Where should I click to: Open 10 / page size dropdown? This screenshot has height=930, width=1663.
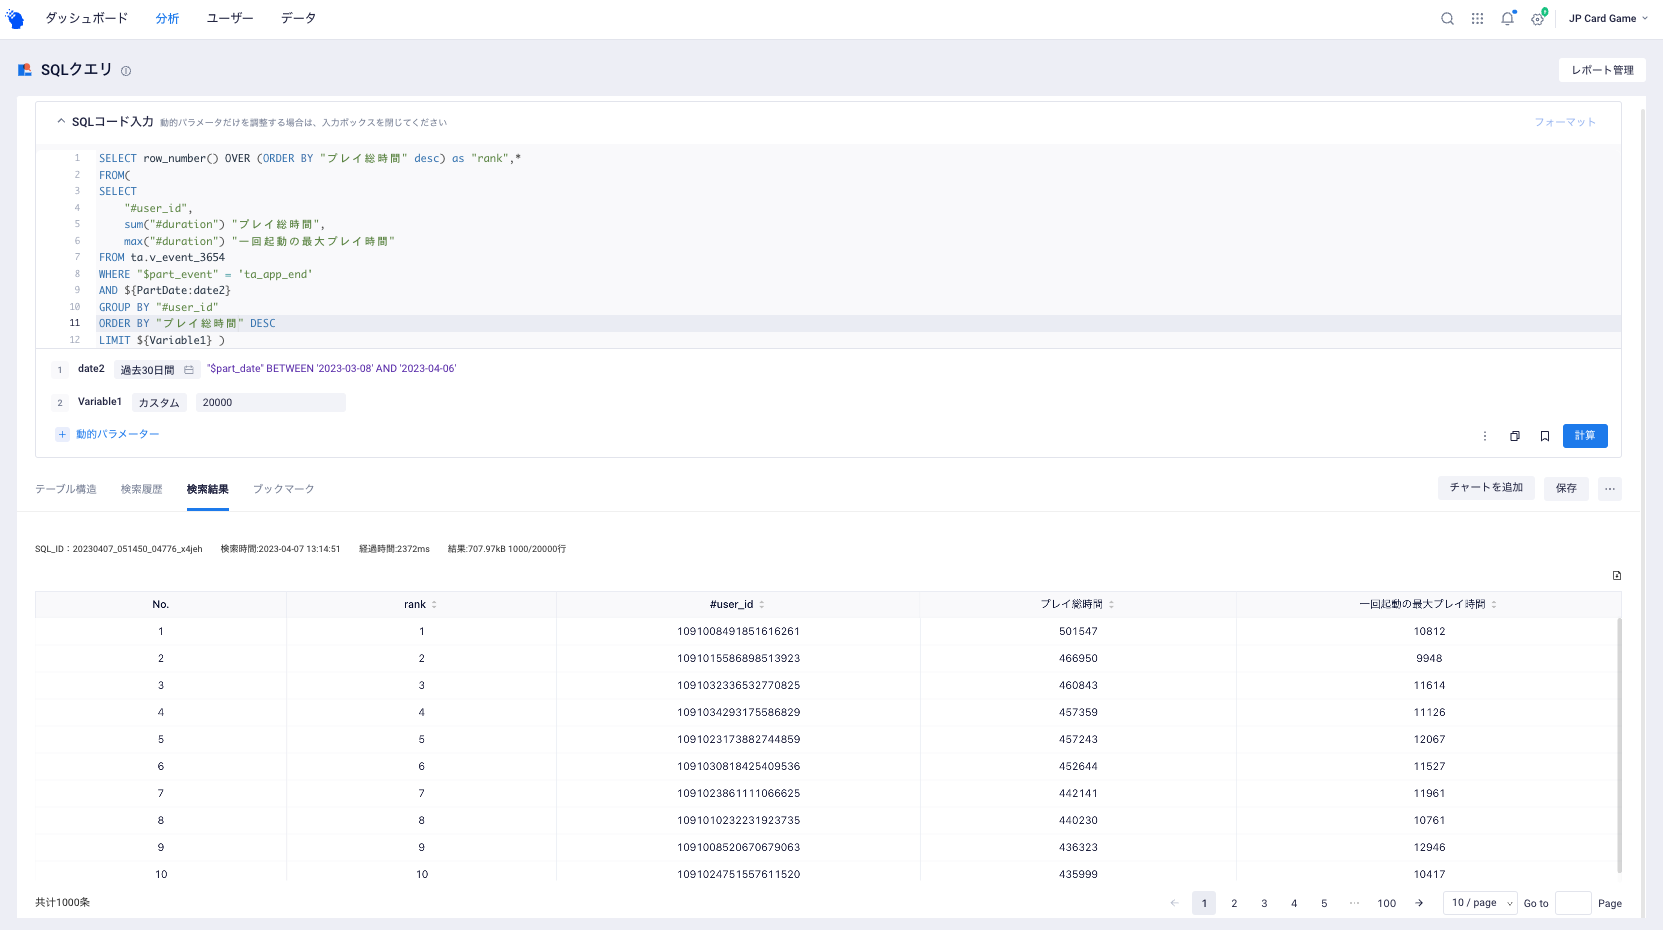tap(1481, 903)
